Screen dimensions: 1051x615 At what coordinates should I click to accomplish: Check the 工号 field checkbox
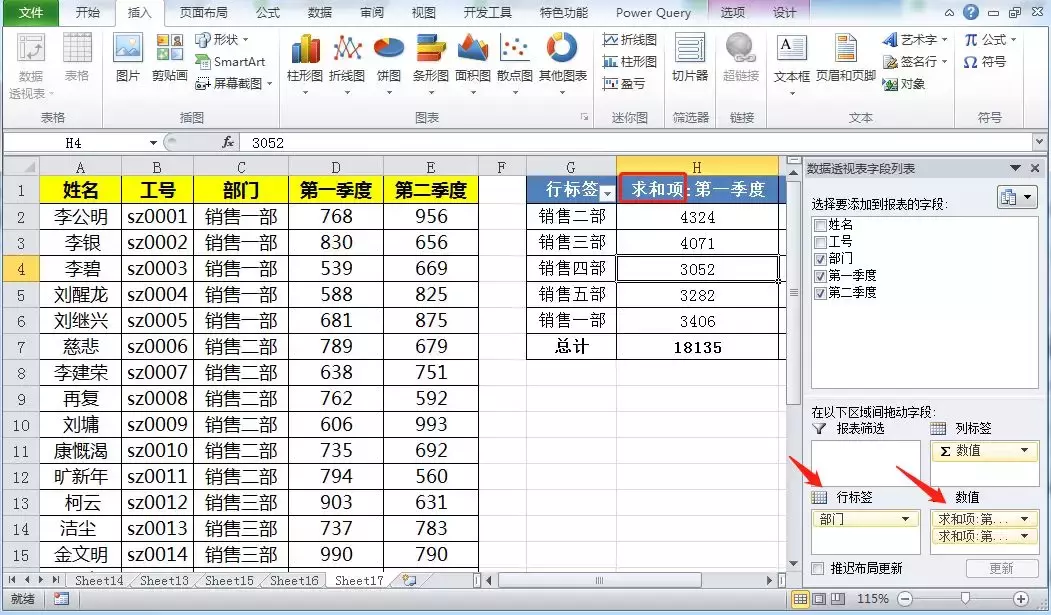click(x=820, y=242)
